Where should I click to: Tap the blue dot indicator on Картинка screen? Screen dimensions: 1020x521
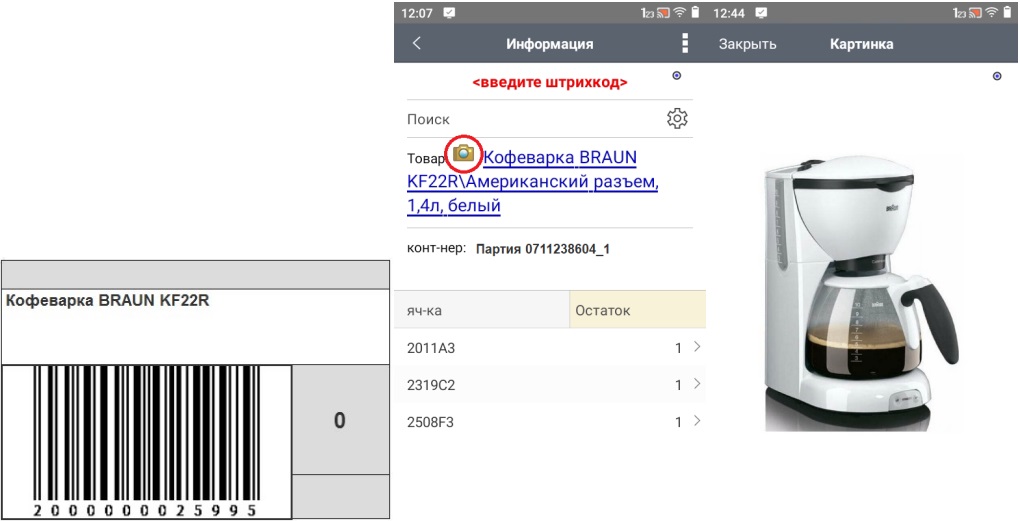(997, 76)
